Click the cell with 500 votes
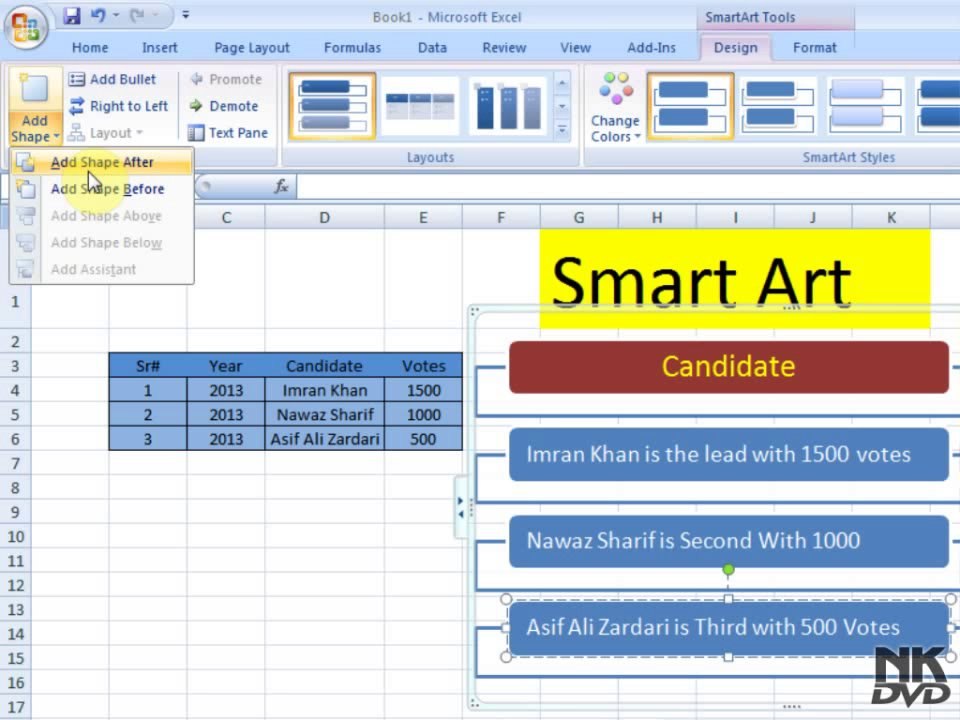 tap(423, 439)
